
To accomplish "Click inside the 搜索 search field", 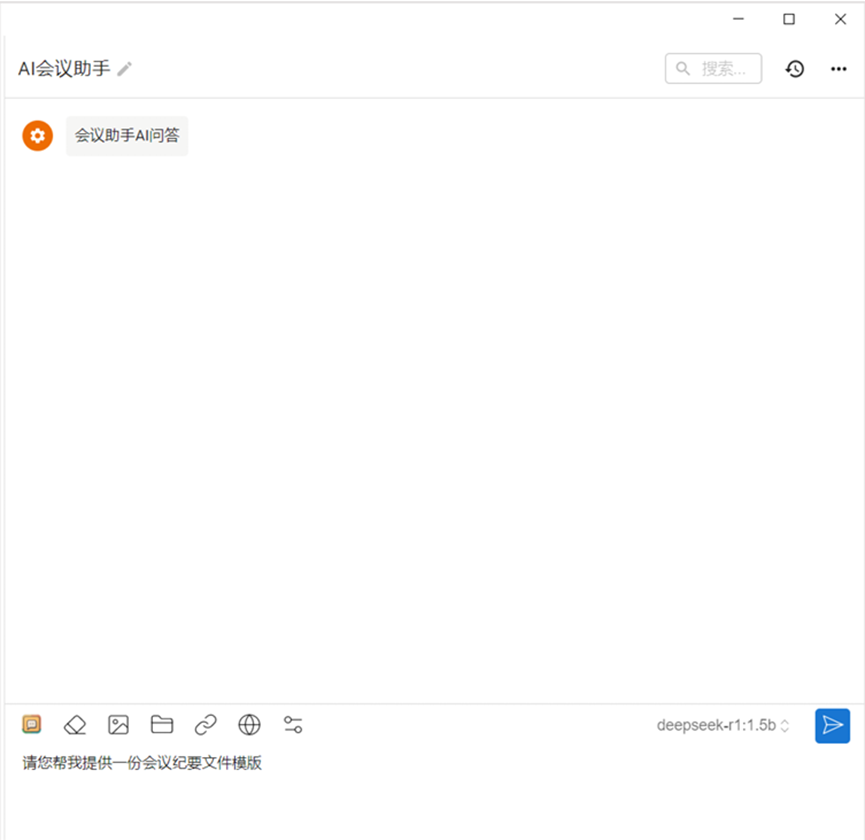I will point(720,68).
